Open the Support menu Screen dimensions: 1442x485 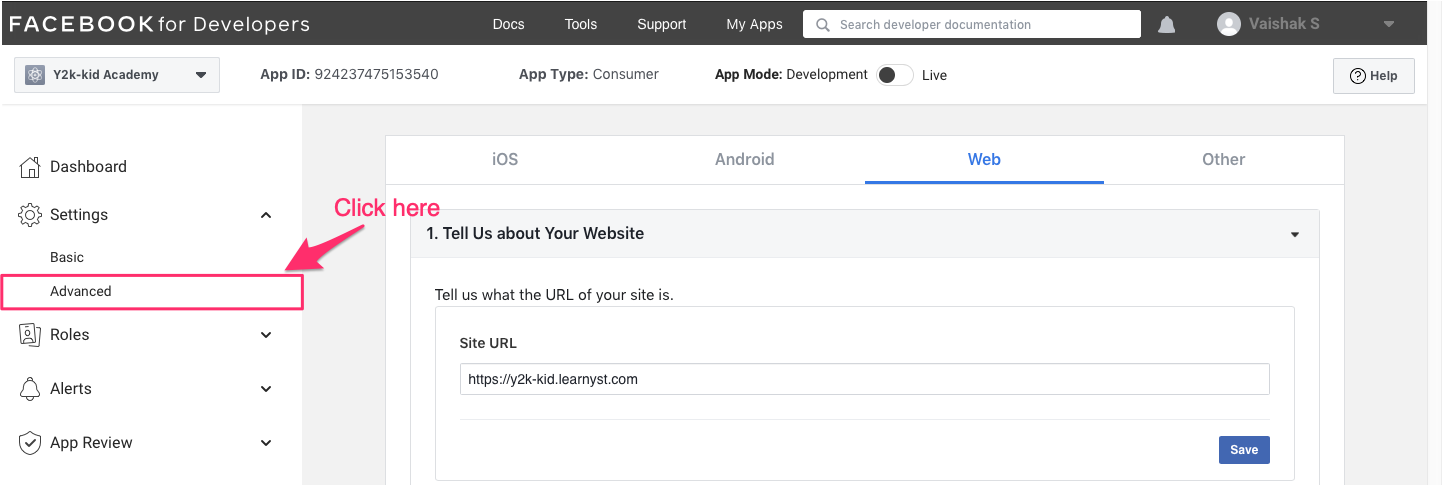point(662,24)
